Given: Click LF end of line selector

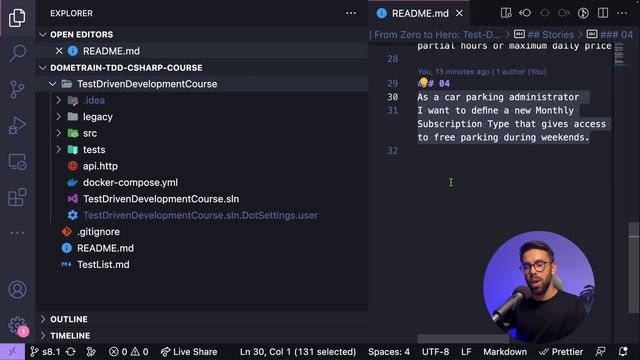Looking at the screenshot, I should [x=466, y=352].
